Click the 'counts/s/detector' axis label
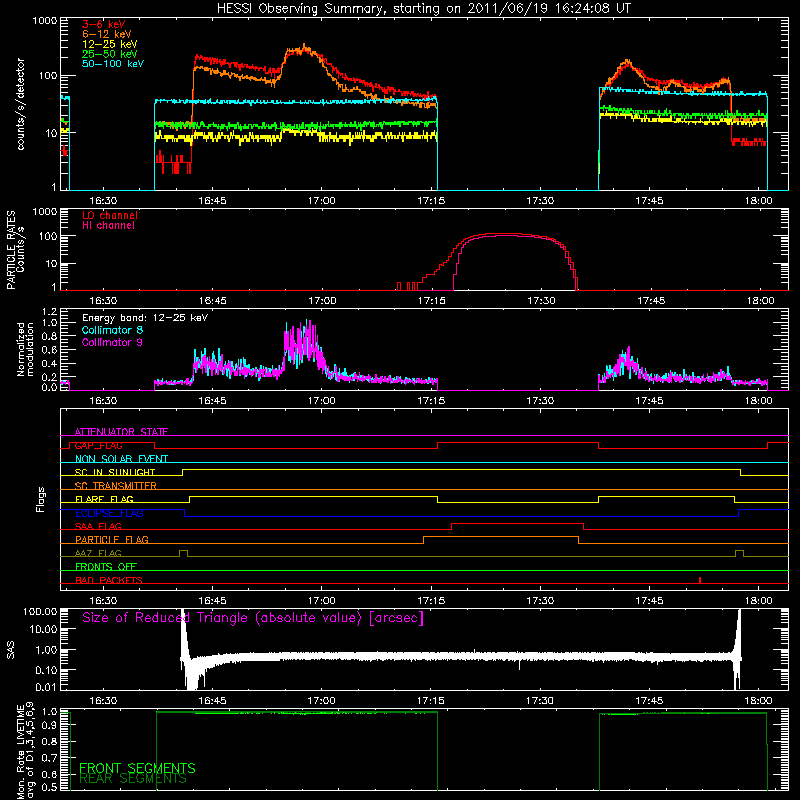Screen dimensions: 800x800 point(21,104)
